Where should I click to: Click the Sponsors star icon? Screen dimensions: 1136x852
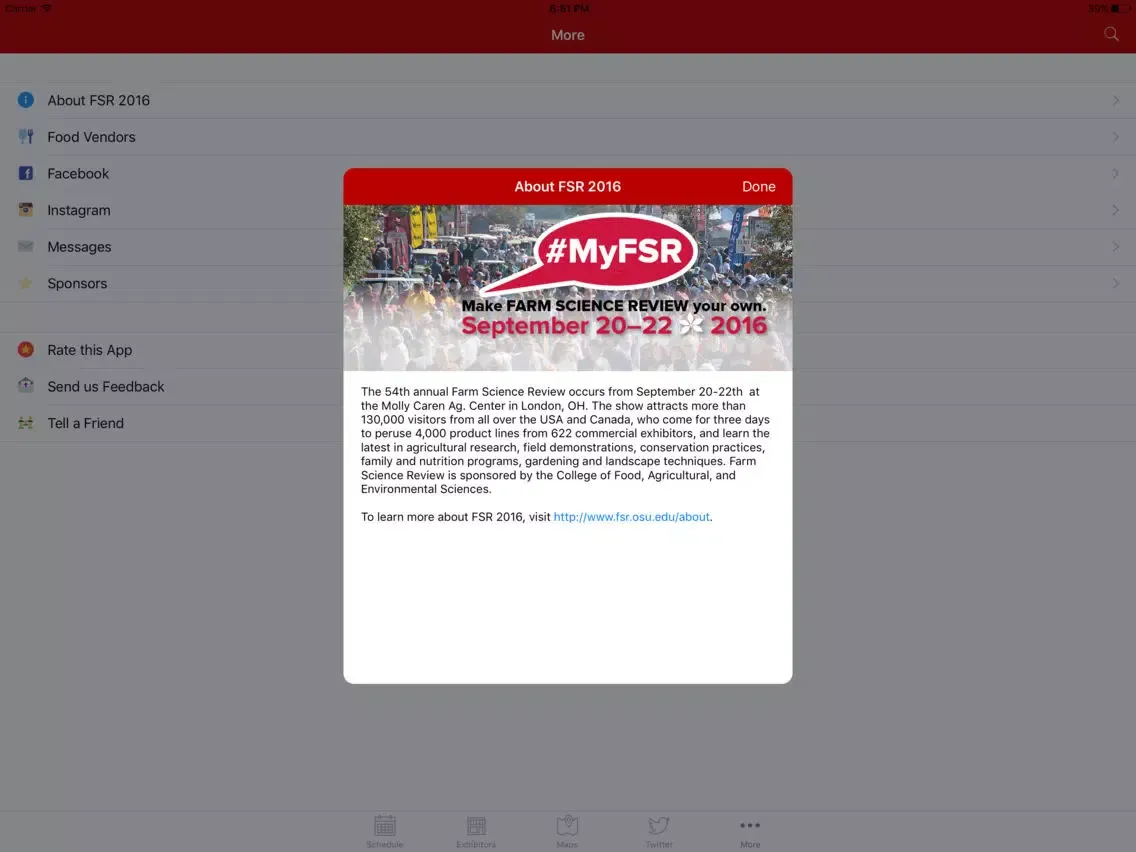[x=25, y=283]
